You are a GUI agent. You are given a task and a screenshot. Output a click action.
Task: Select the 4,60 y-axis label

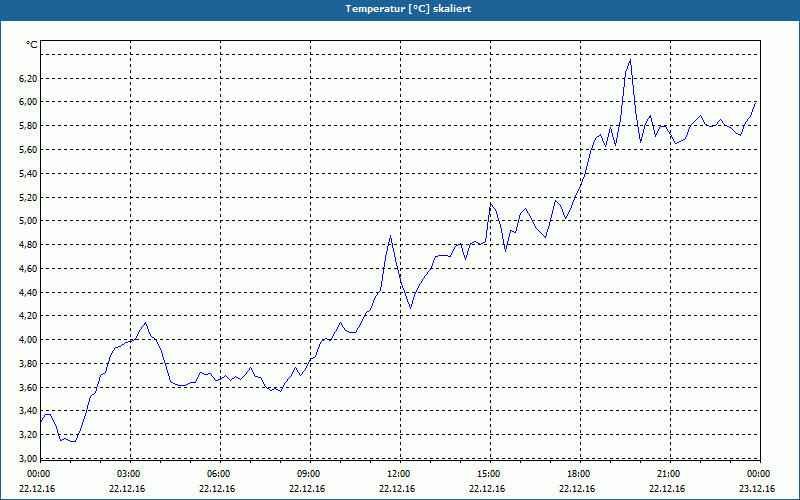29,268
